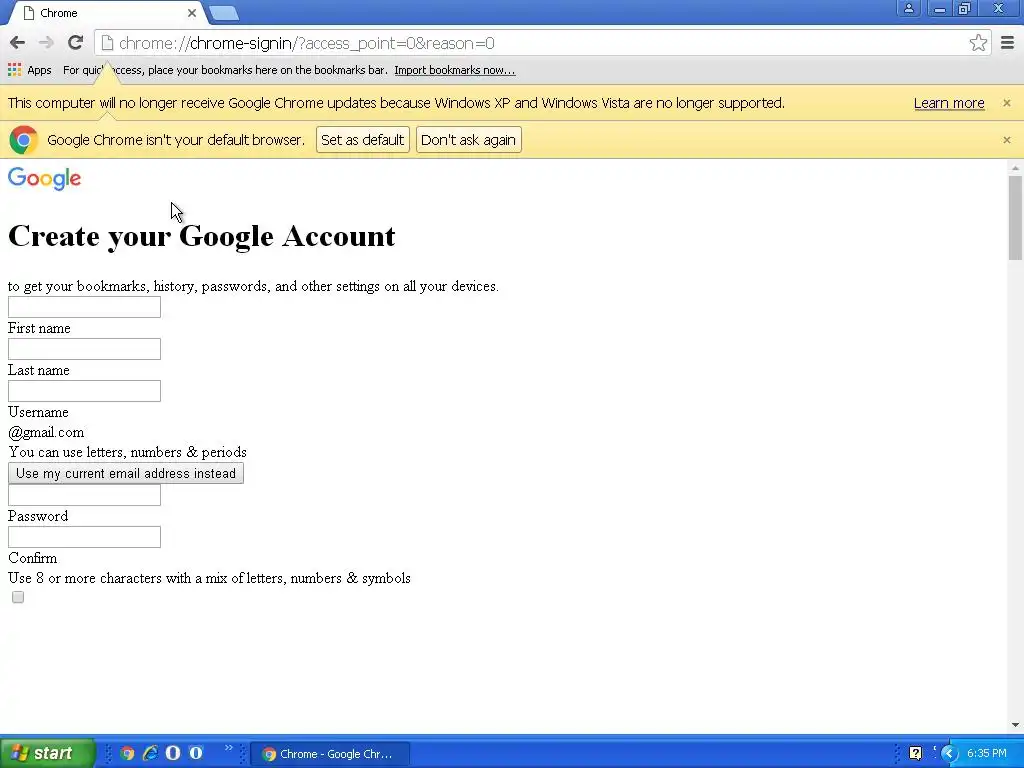The height and width of the screenshot is (768, 1024).
Task: Expand the quick launch overflow chevron
Action: (x=229, y=748)
